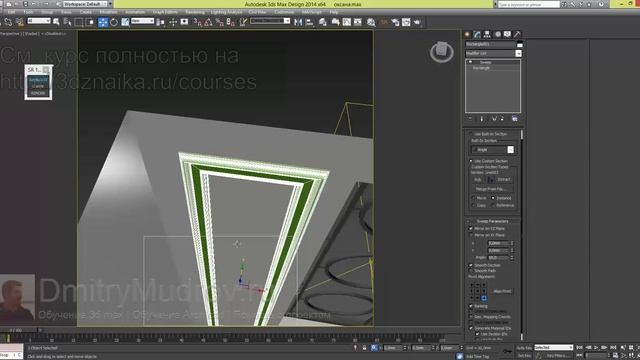Open Select by Name dialog
Image resolution: width=640 pixels, height=360 pixels.
pos(67,22)
